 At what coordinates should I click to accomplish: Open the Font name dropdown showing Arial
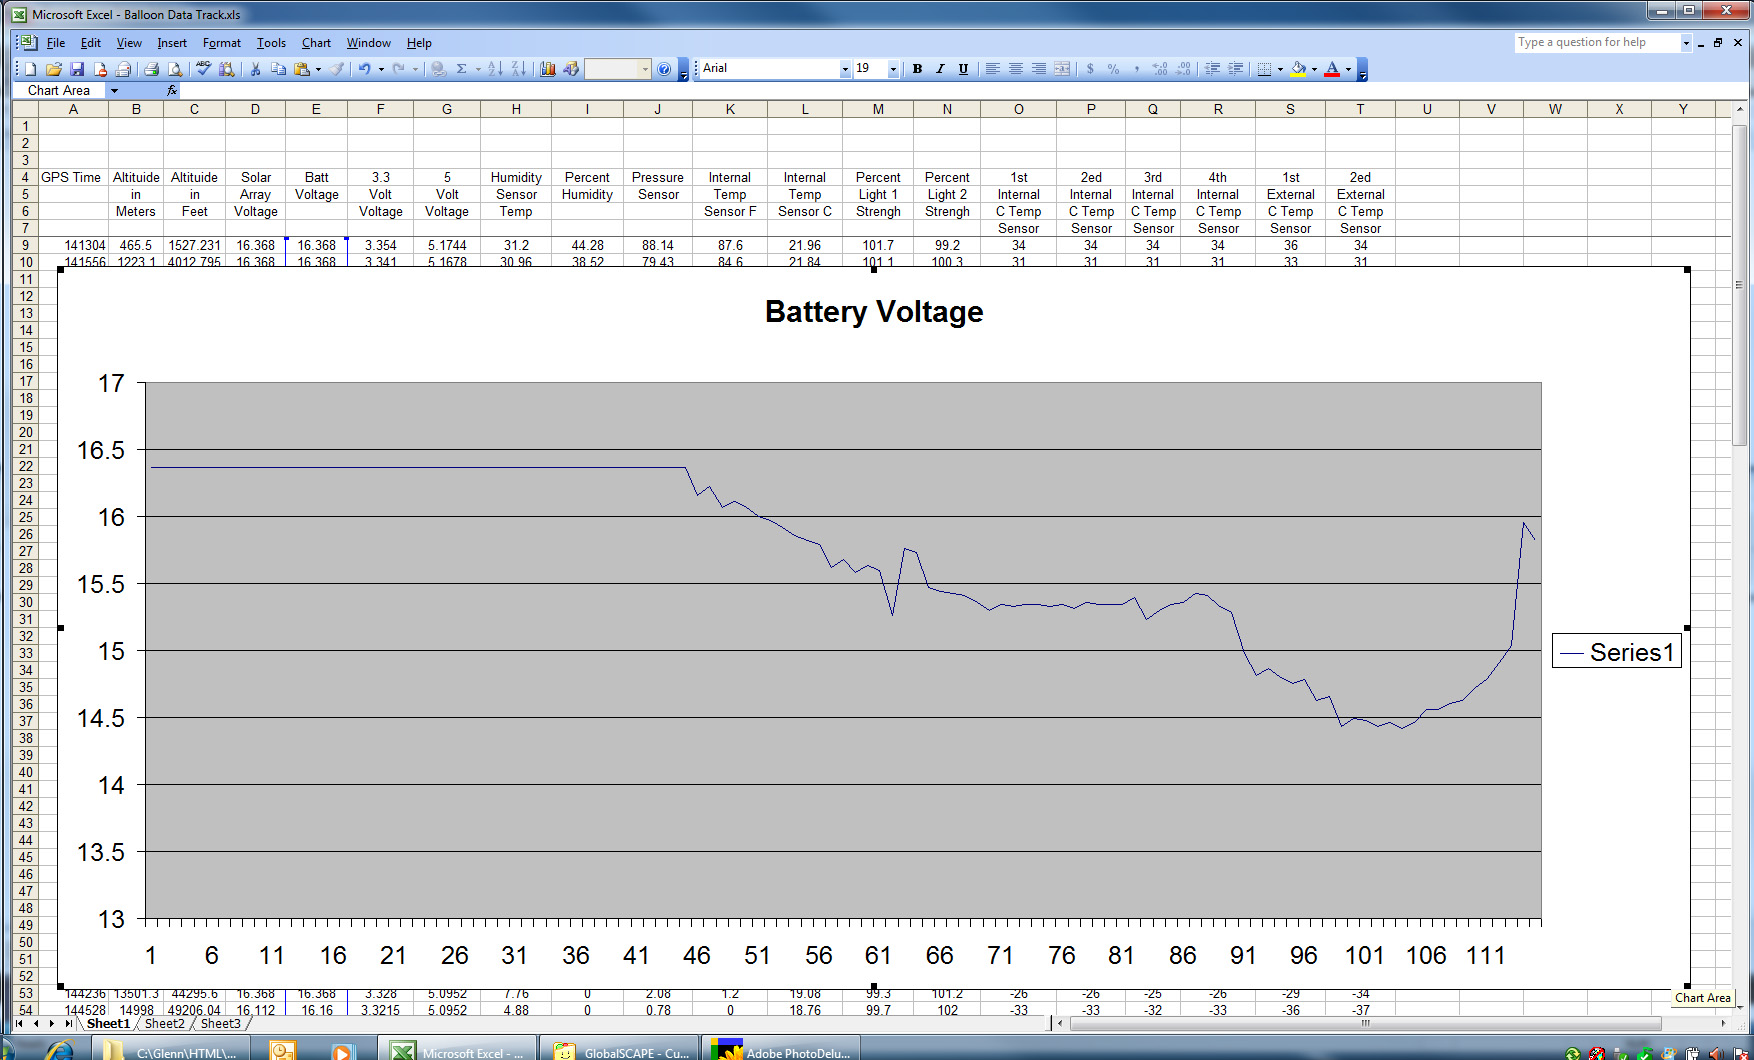pos(845,69)
